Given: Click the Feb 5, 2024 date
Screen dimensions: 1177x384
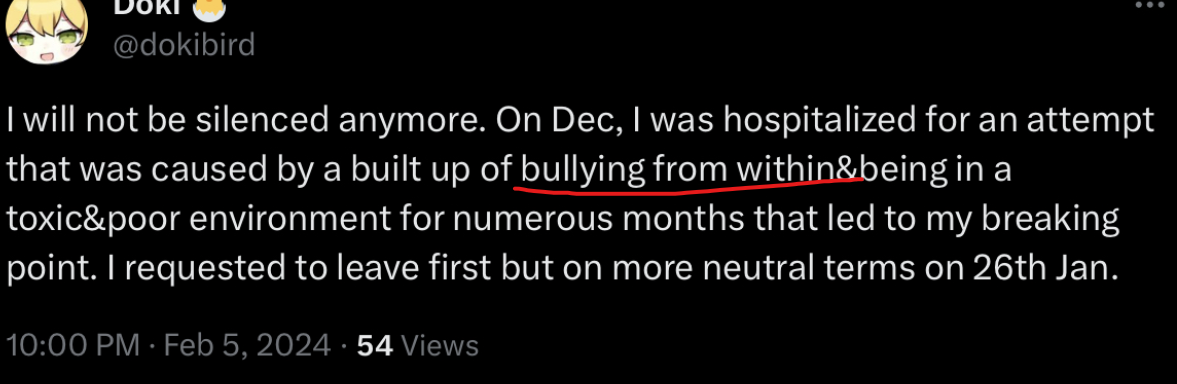Looking at the screenshot, I should click(247, 346).
